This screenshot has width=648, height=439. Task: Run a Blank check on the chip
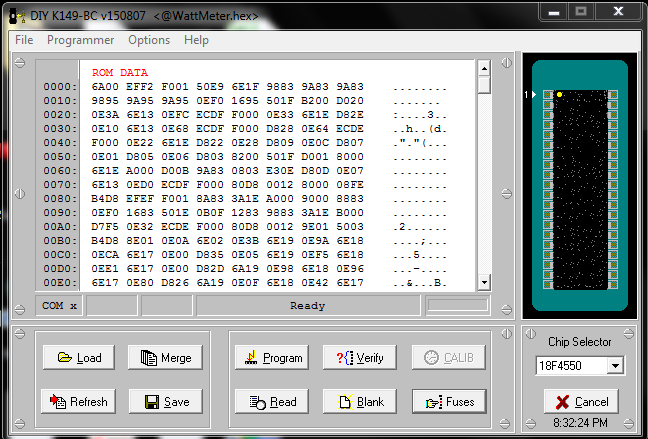tap(359, 401)
